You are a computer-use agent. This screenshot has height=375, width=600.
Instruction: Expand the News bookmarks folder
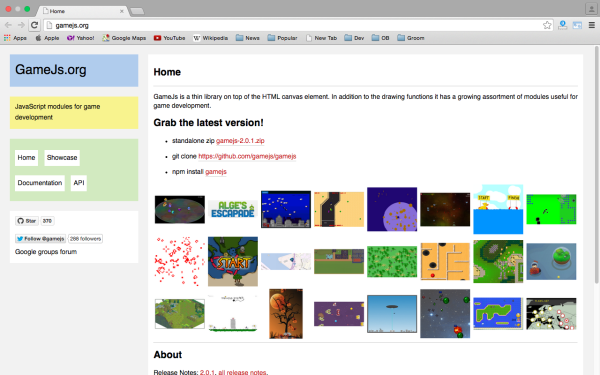pyautogui.click(x=248, y=38)
